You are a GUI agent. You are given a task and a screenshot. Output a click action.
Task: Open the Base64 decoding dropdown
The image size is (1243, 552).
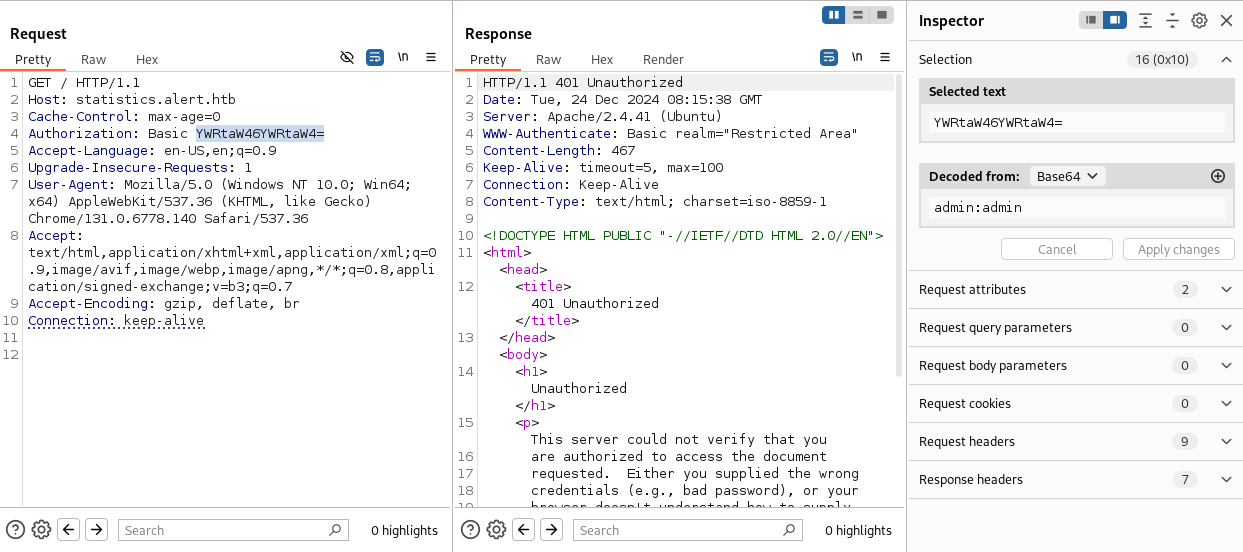tap(1067, 176)
